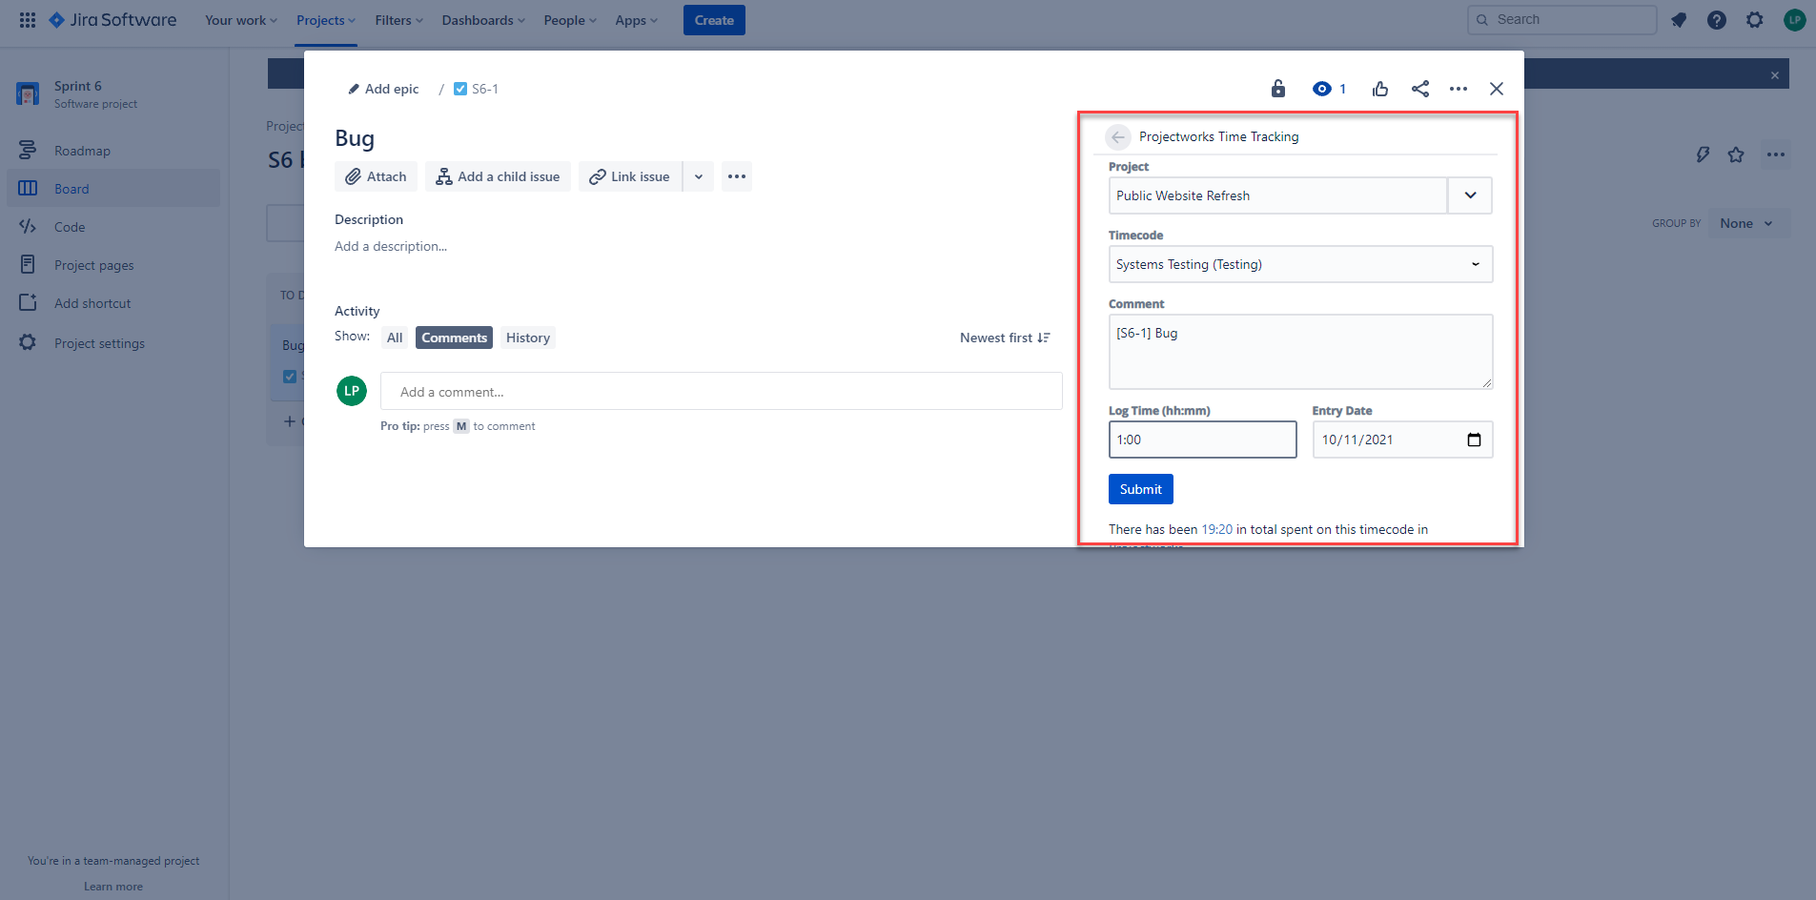Click the S6-1 issue type checkbox icon
The height and width of the screenshot is (900, 1816).
[460, 89]
